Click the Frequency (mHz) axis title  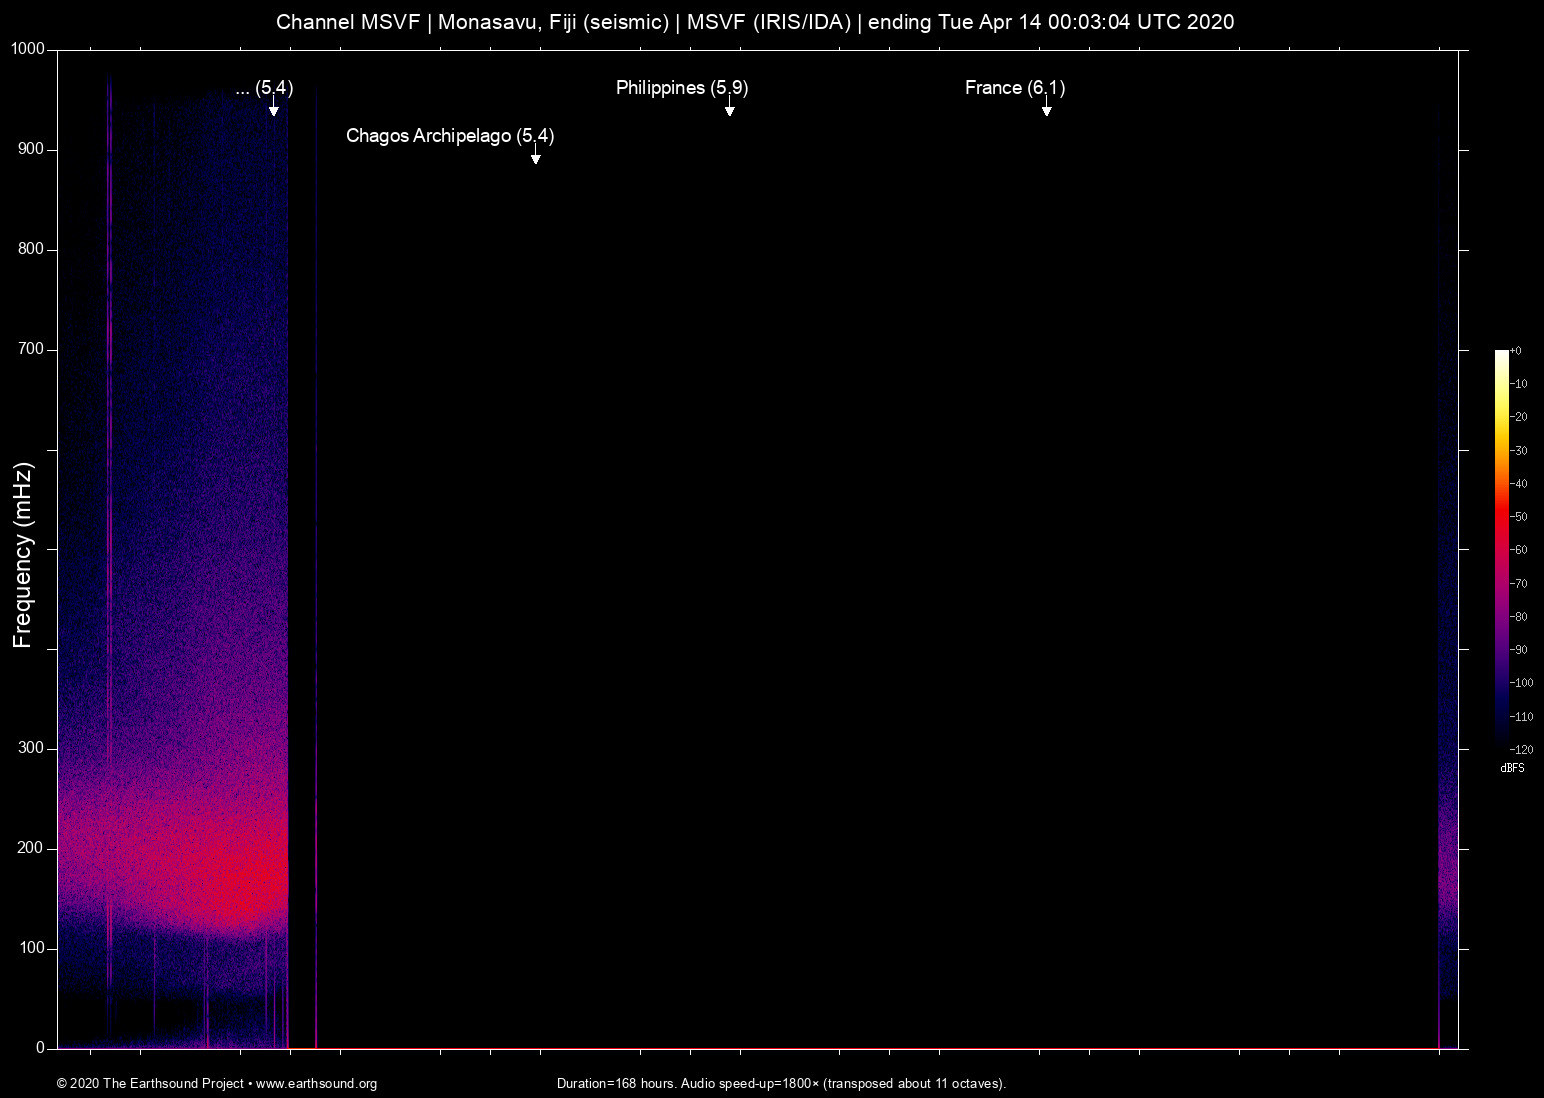pyautogui.click(x=23, y=555)
